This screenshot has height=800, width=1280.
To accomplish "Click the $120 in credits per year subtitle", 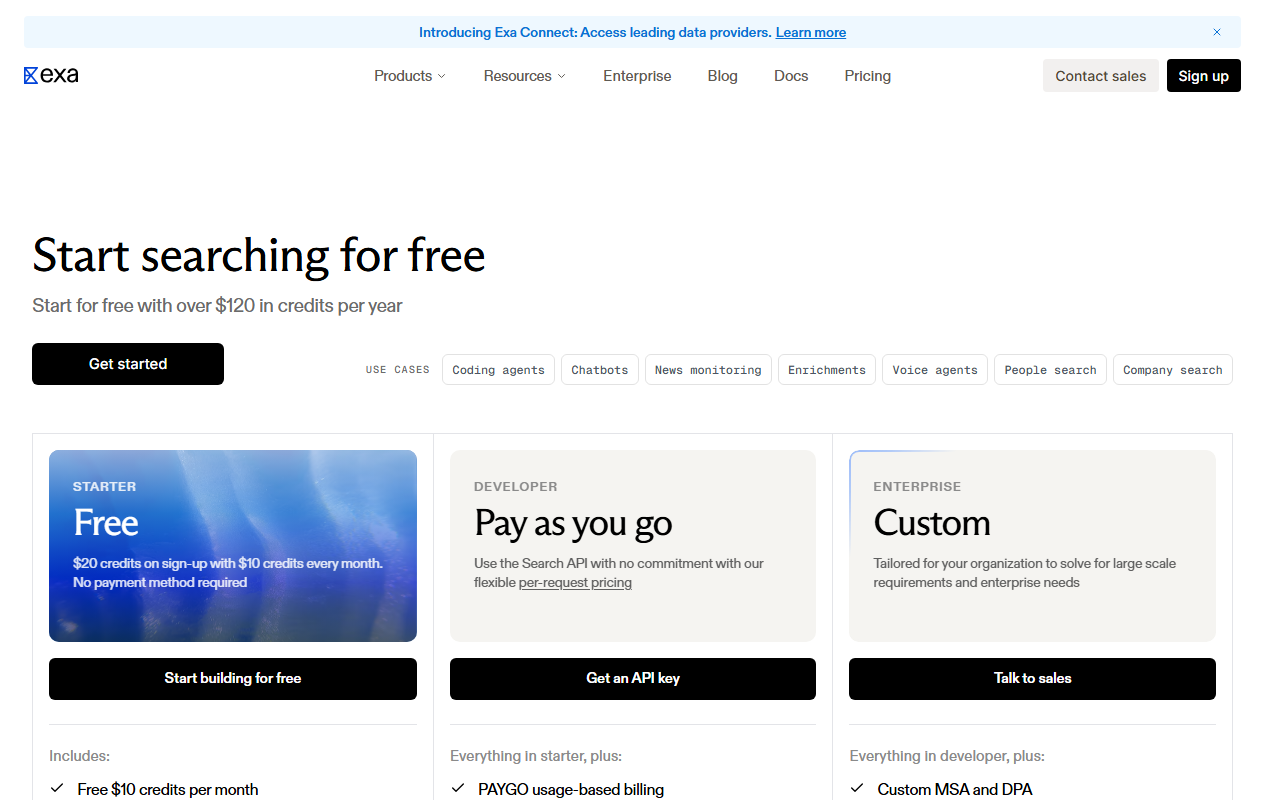I will pos(217,306).
